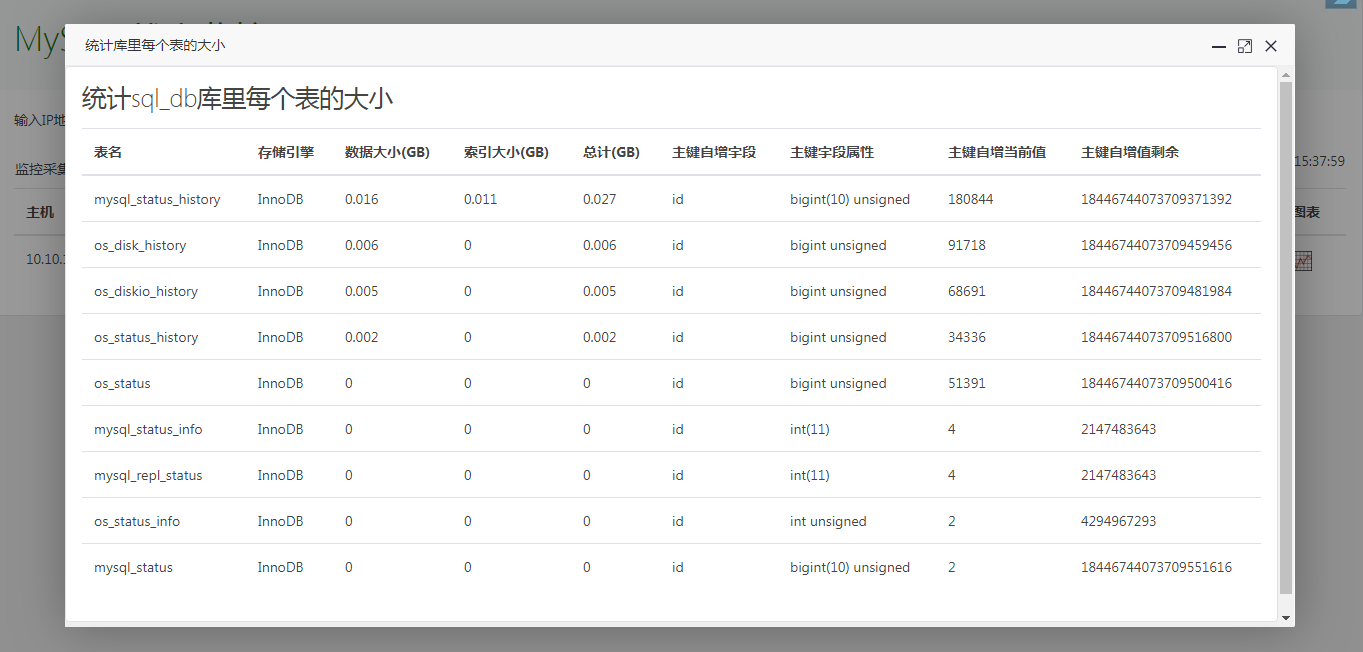Close the table-size dialog
Image resolution: width=1363 pixels, height=652 pixels.
tap(1271, 46)
